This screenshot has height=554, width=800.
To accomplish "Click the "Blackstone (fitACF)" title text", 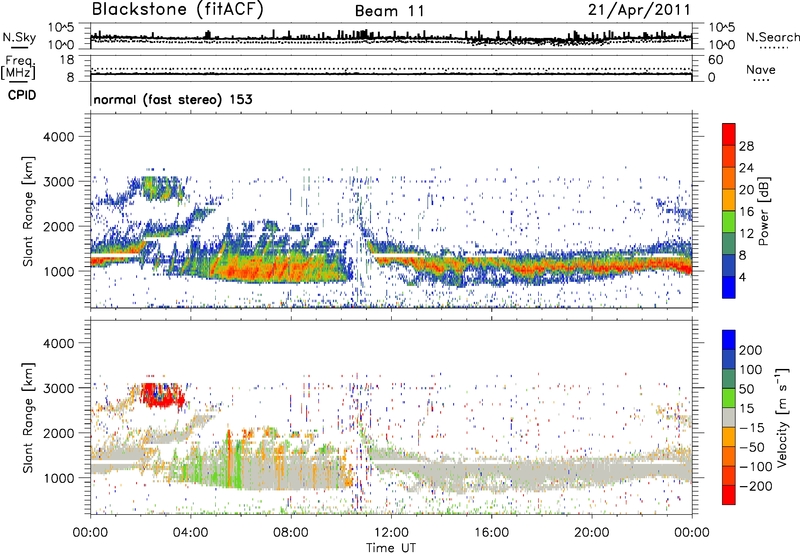I will [177, 9].
